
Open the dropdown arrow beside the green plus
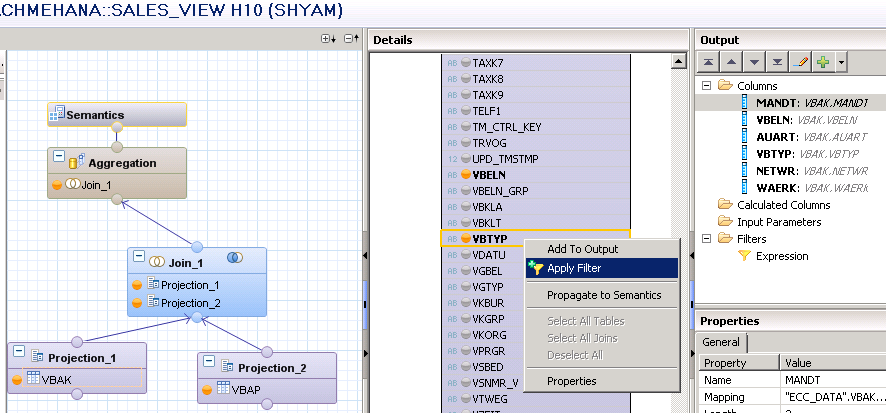(841, 62)
